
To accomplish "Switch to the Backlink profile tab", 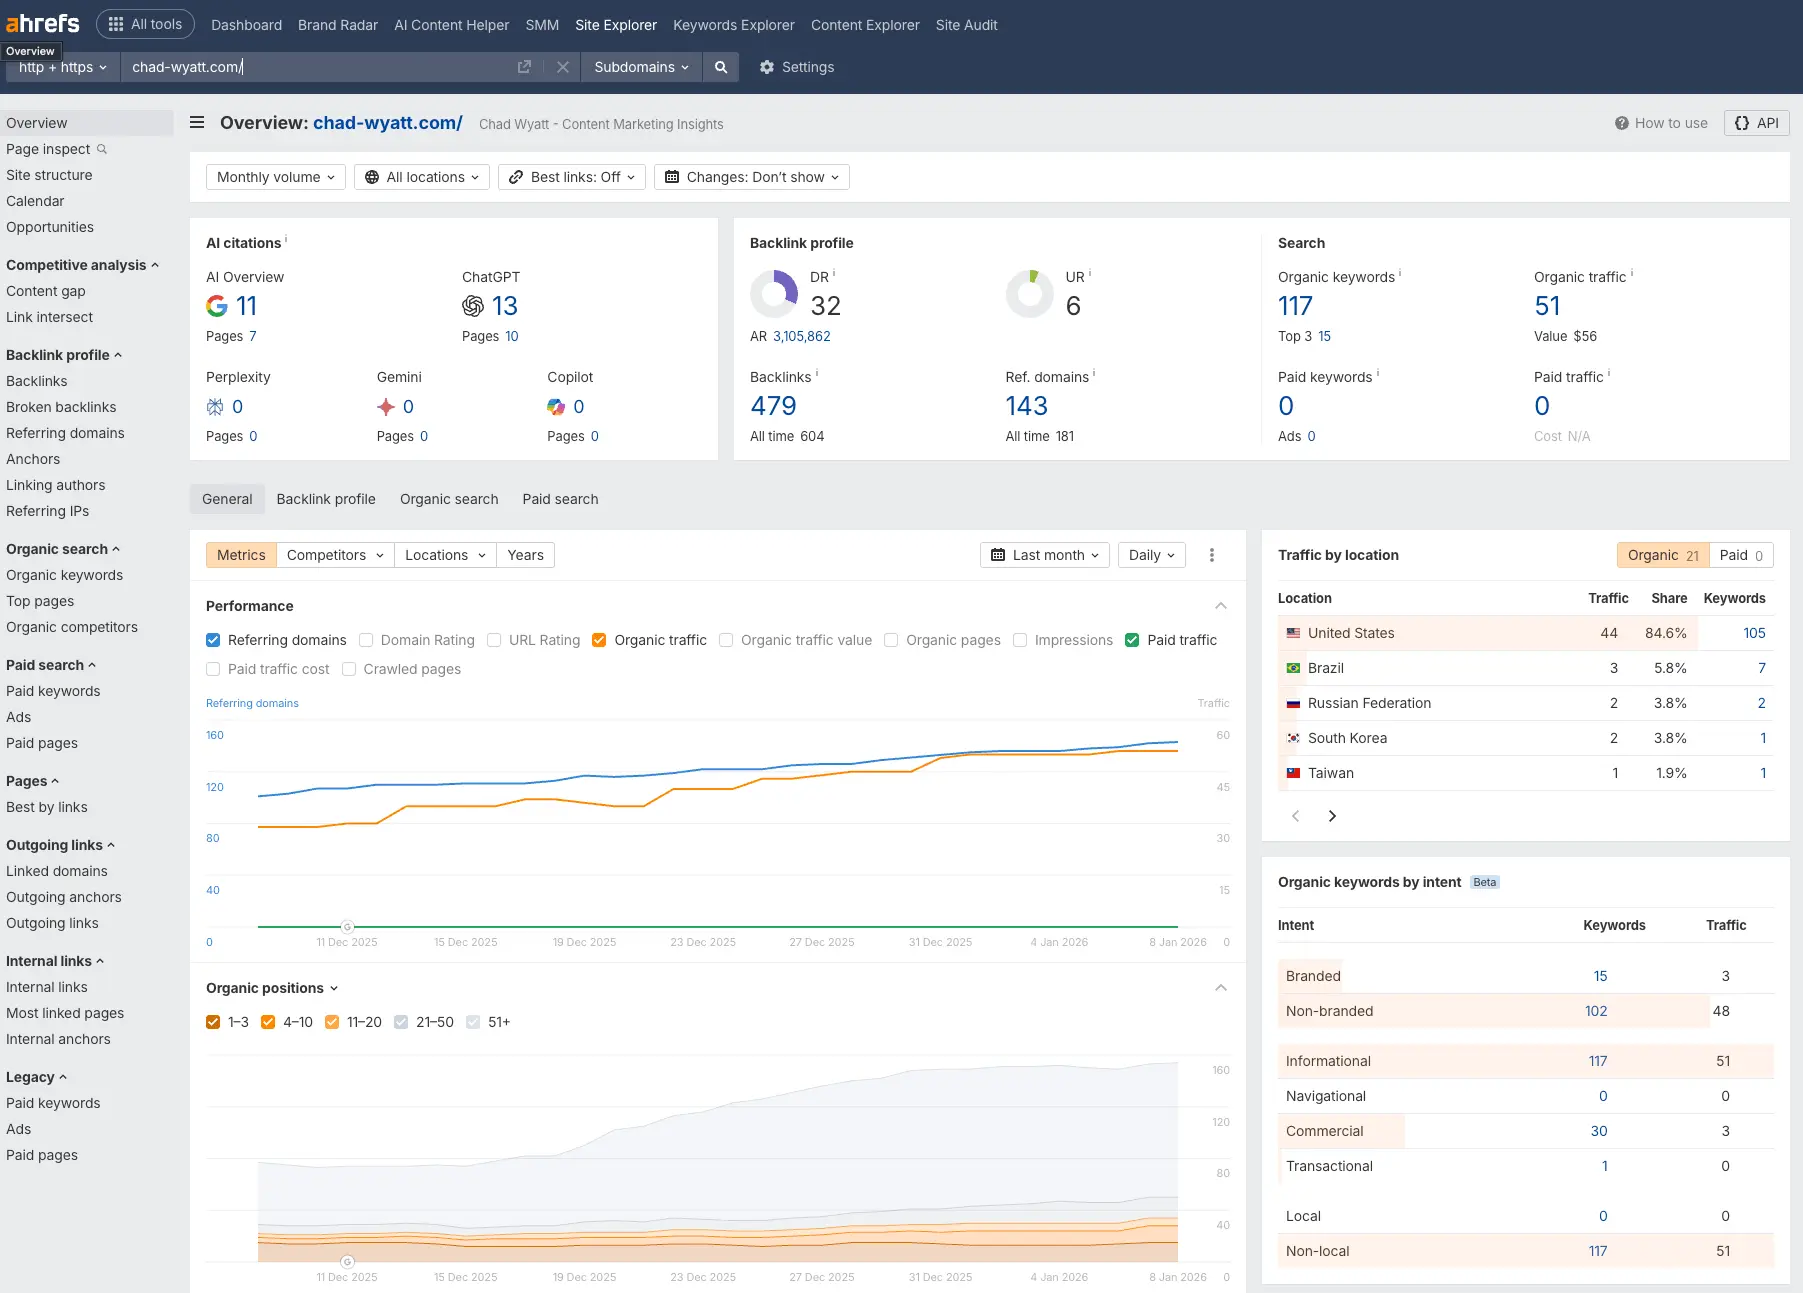I will click(x=326, y=499).
